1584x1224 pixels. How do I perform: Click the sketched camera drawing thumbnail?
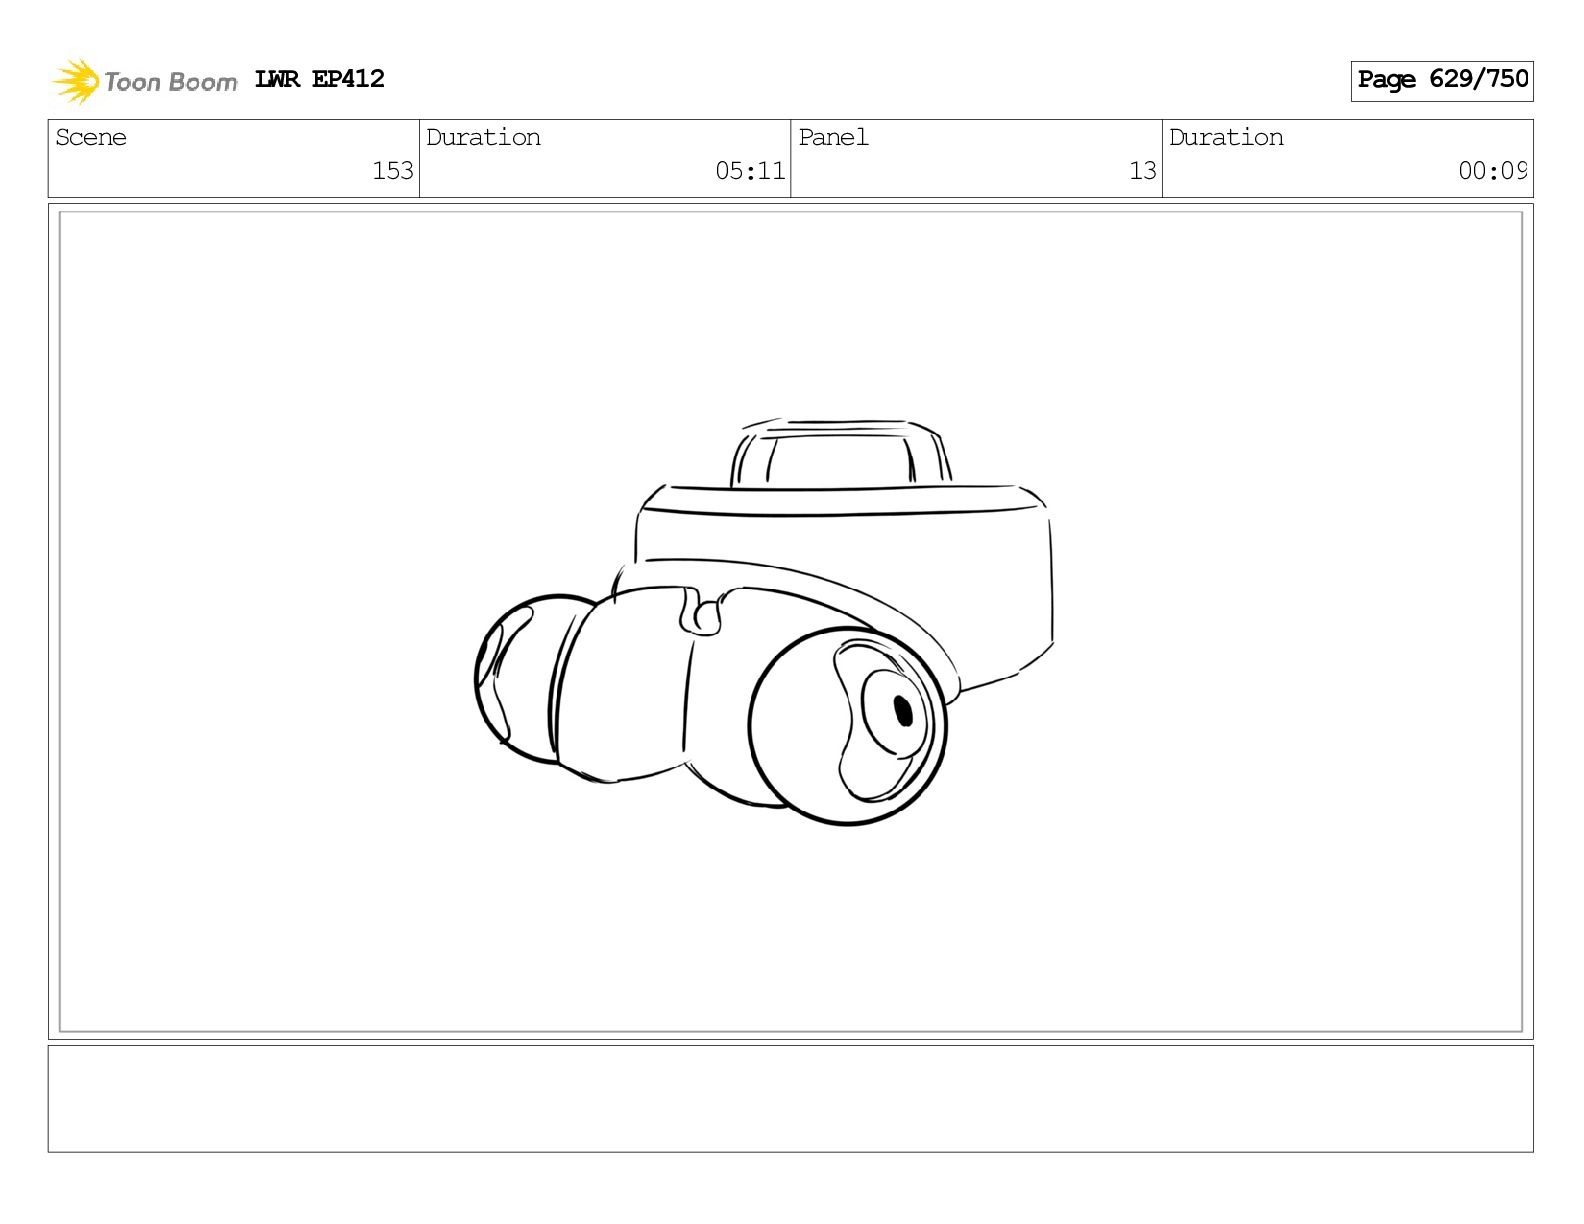764,622
